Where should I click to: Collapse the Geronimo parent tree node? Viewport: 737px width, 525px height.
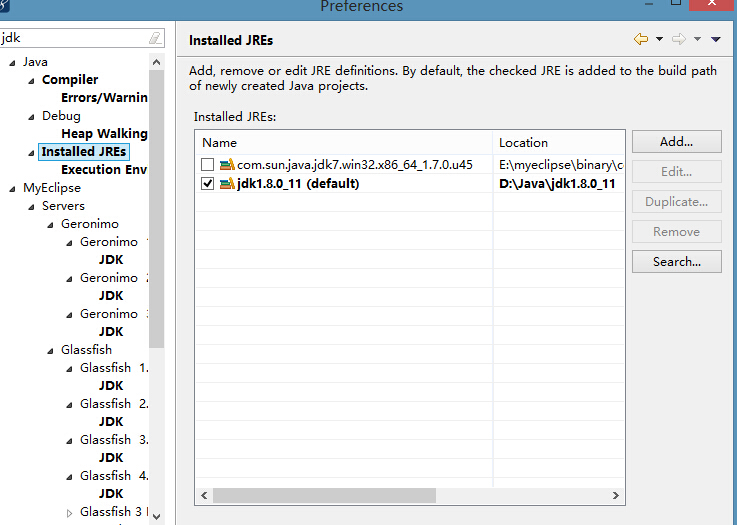pyautogui.click(x=50, y=225)
